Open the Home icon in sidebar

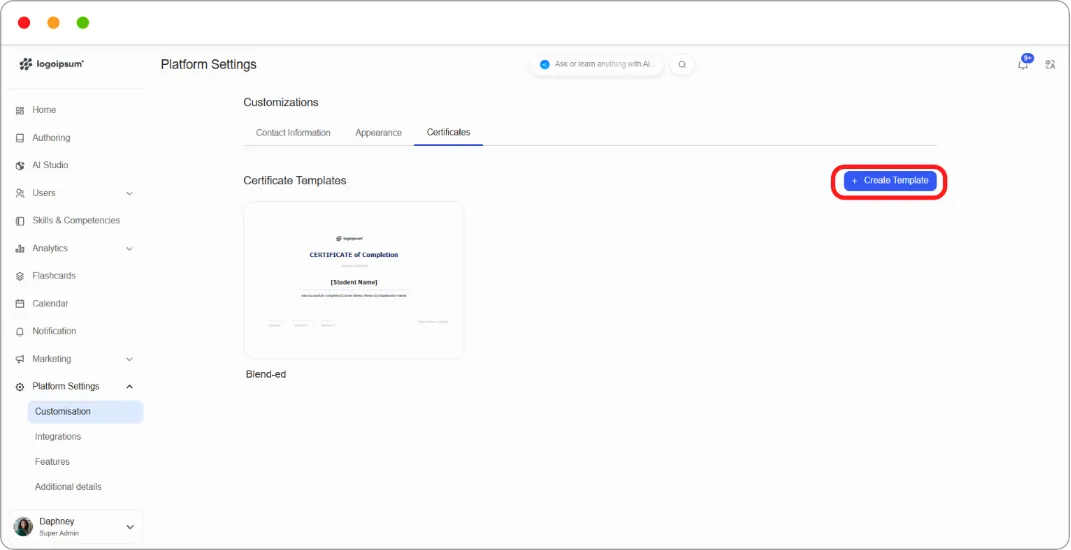pos(20,110)
